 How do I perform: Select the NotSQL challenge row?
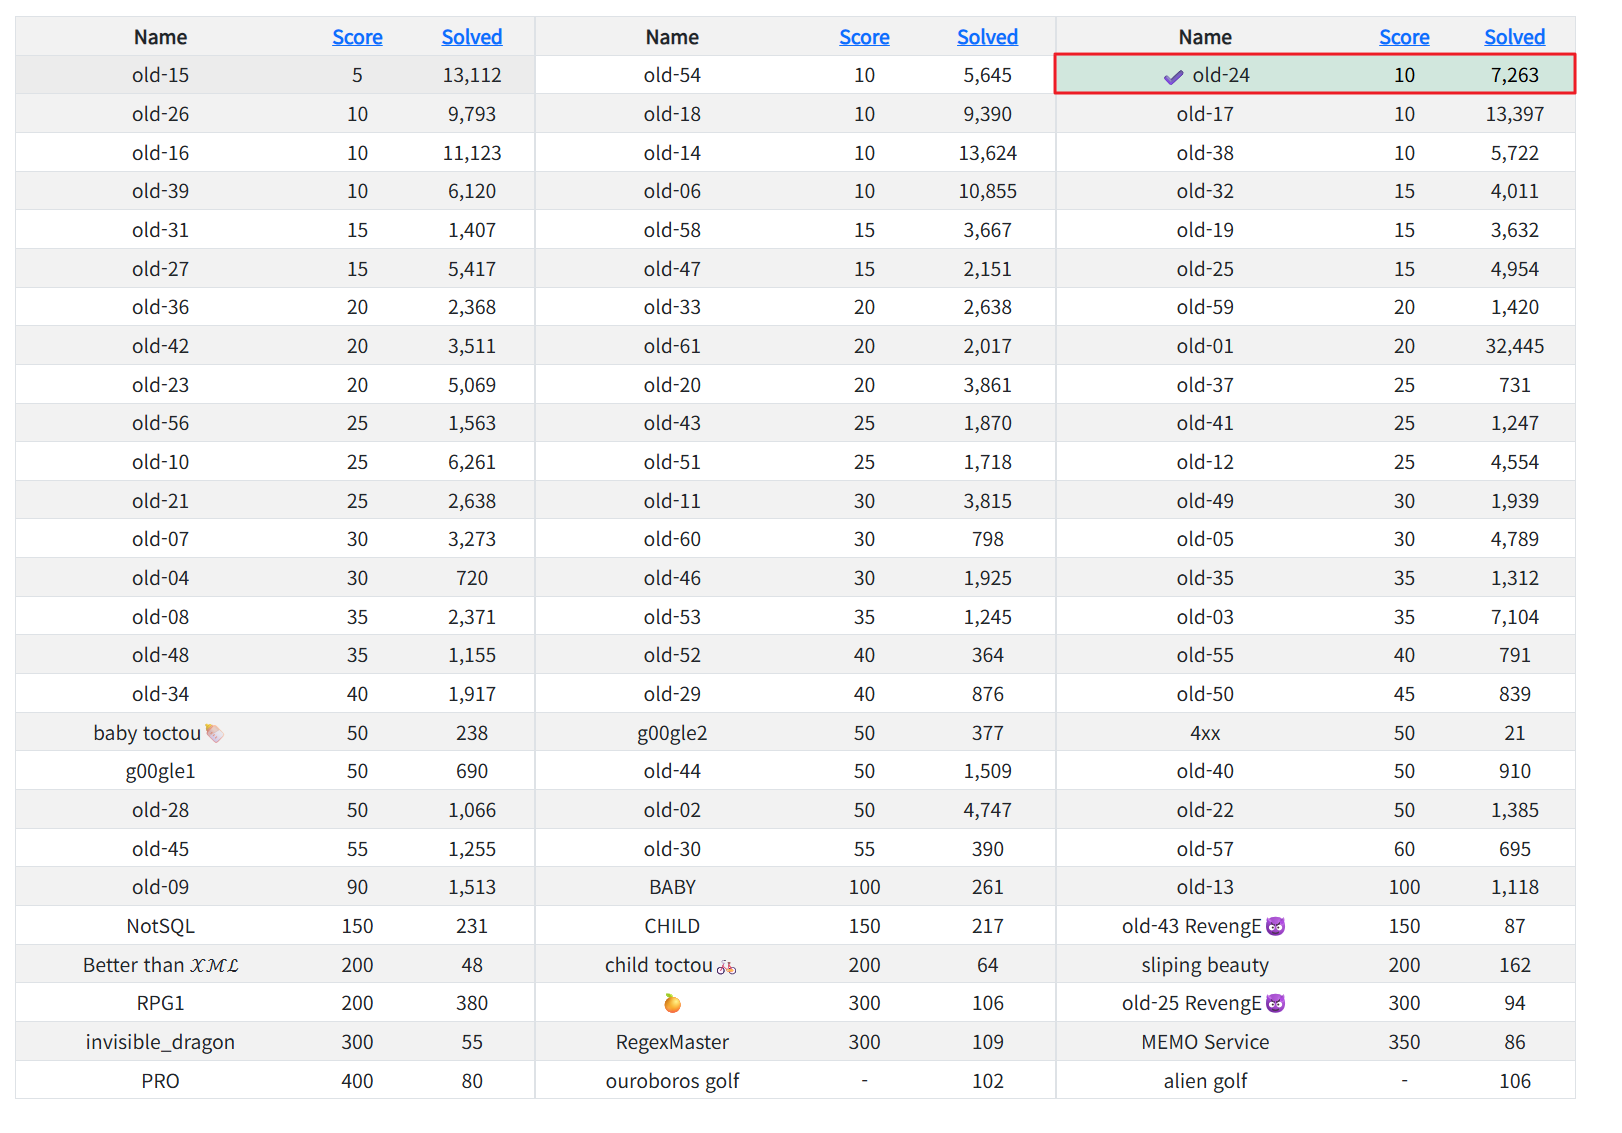[160, 926]
